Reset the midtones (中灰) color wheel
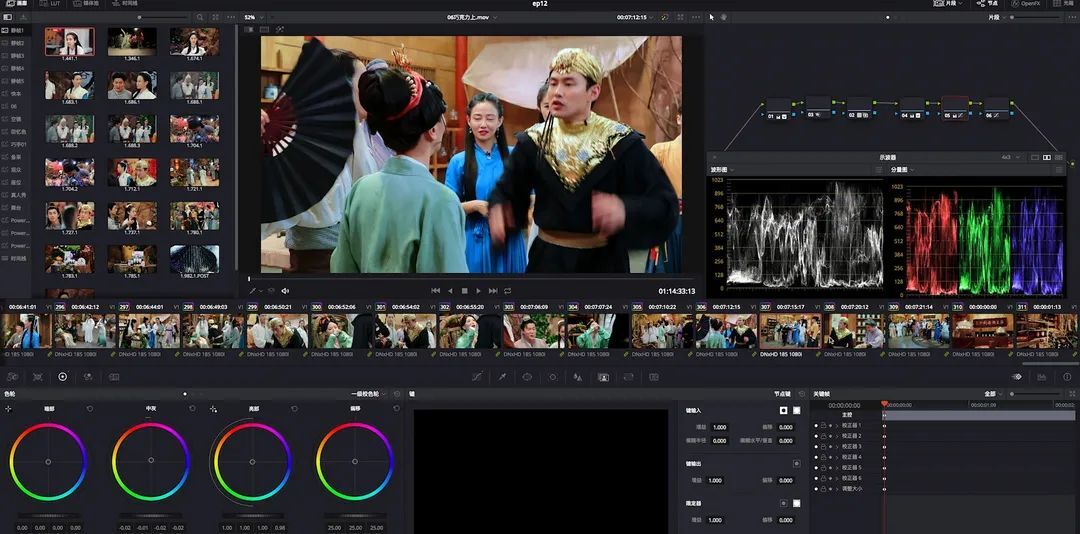The height and width of the screenshot is (534, 1080). (x=192, y=409)
